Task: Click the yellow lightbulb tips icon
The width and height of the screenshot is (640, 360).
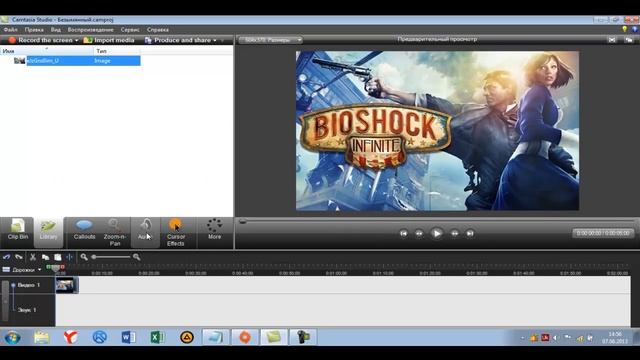Action: (624, 29)
